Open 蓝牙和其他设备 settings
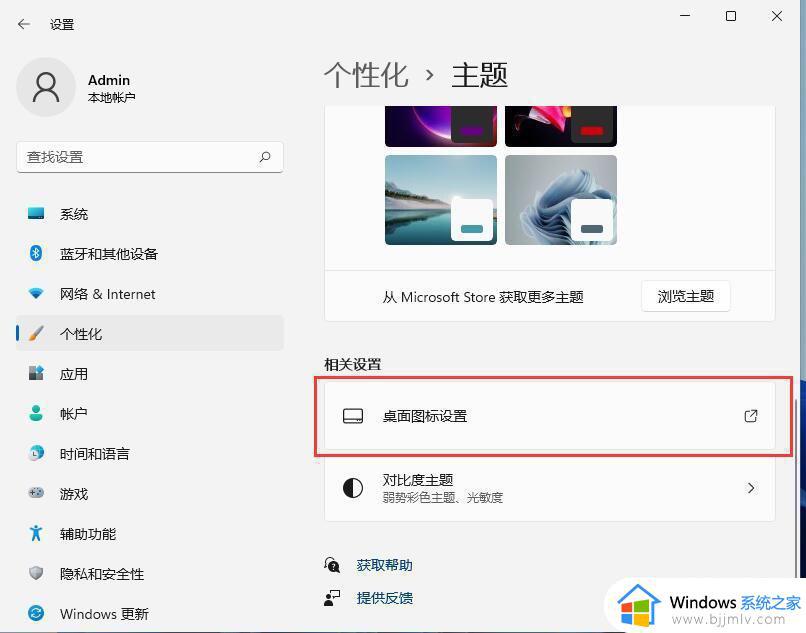Viewport: 806px width, 633px height. point(150,254)
